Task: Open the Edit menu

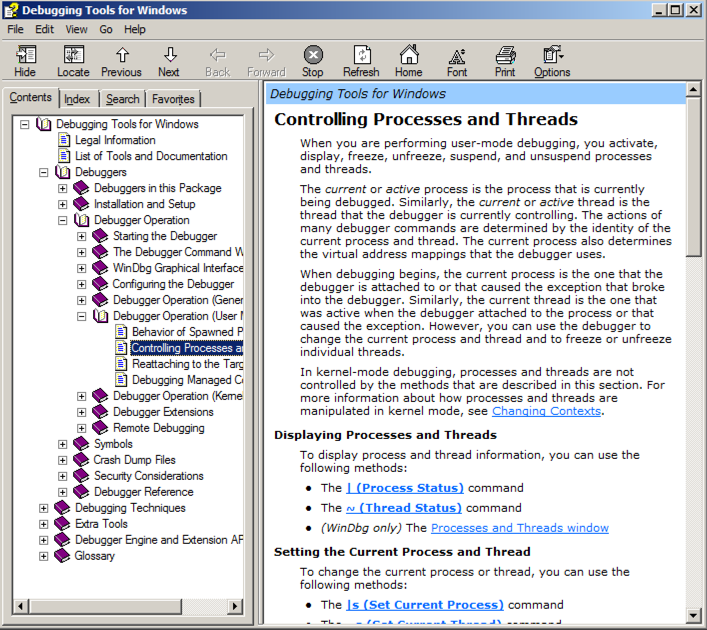Action: pyautogui.click(x=45, y=29)
